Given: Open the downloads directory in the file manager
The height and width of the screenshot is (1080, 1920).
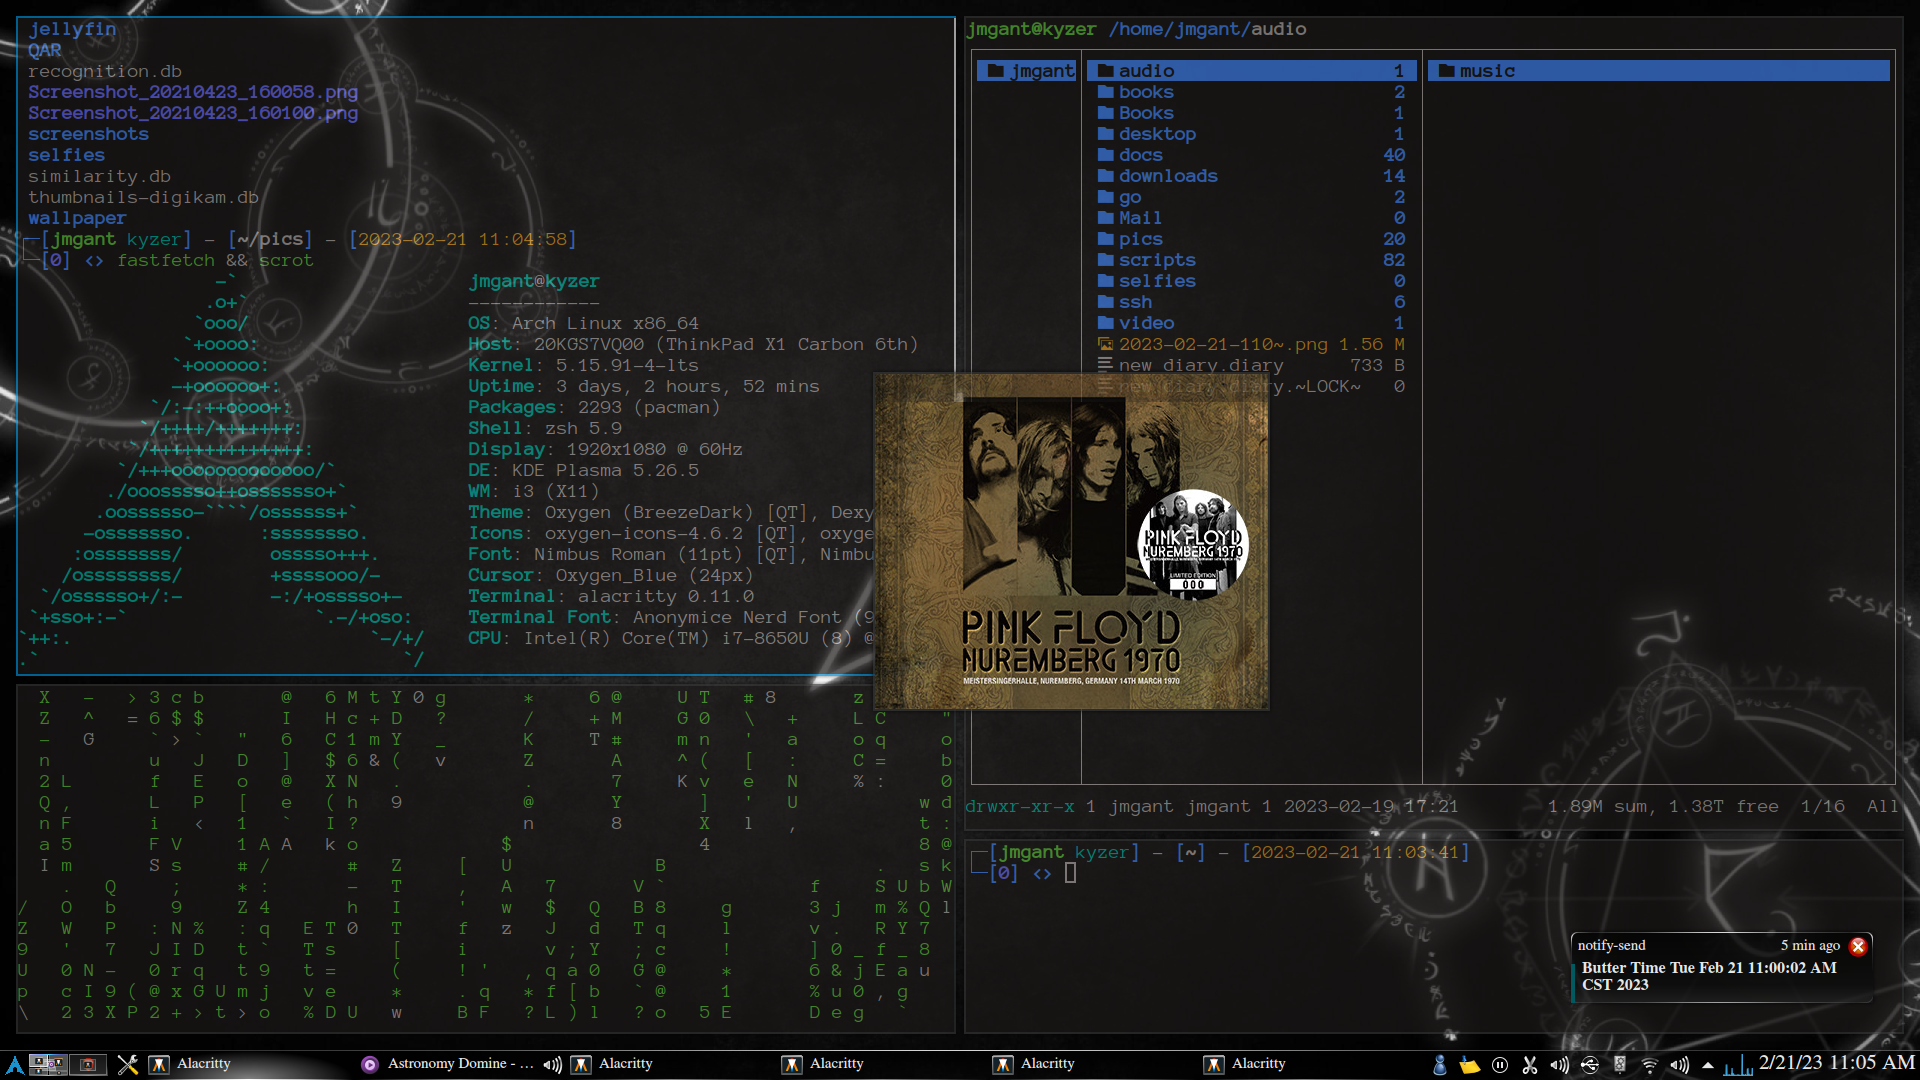Looking at the screenshot, I should [1167, 175].
